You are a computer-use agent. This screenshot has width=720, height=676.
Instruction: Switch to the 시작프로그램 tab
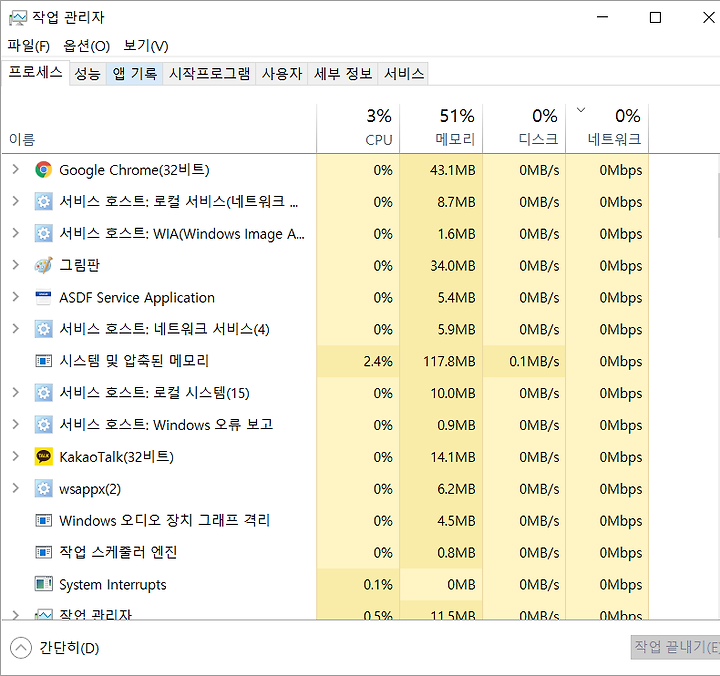(x=209, y=73)
